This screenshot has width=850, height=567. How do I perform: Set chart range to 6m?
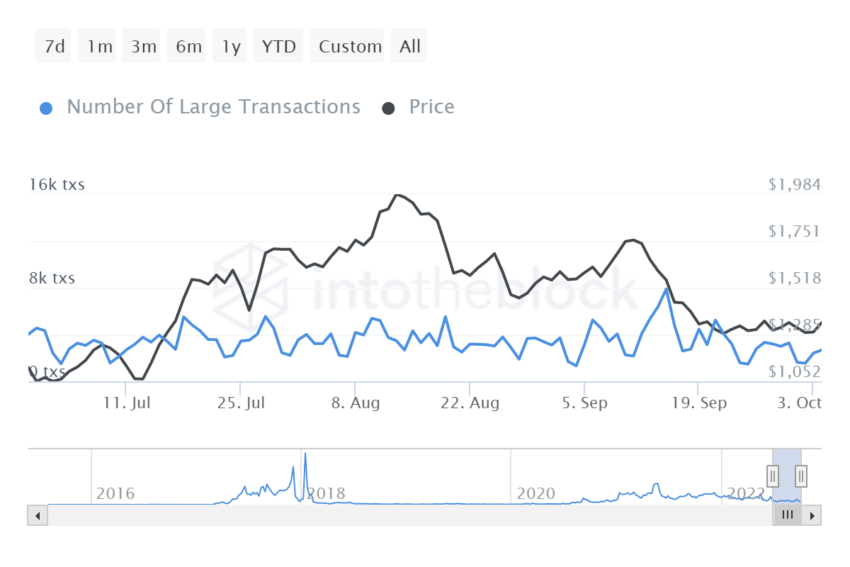click(188, 46)
